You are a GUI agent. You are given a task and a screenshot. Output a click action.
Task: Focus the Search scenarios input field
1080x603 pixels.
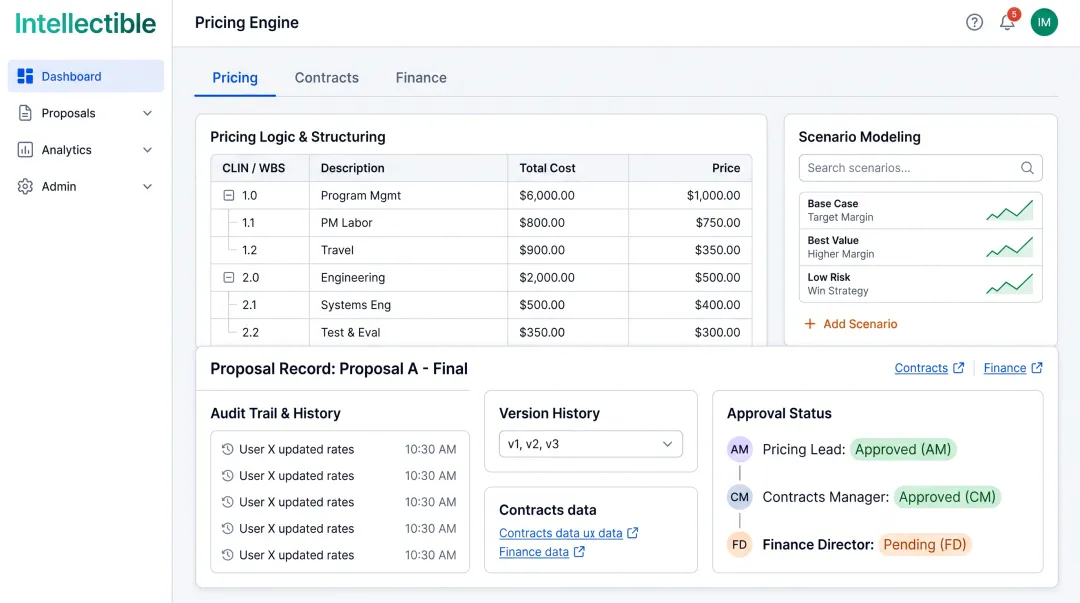920,167
